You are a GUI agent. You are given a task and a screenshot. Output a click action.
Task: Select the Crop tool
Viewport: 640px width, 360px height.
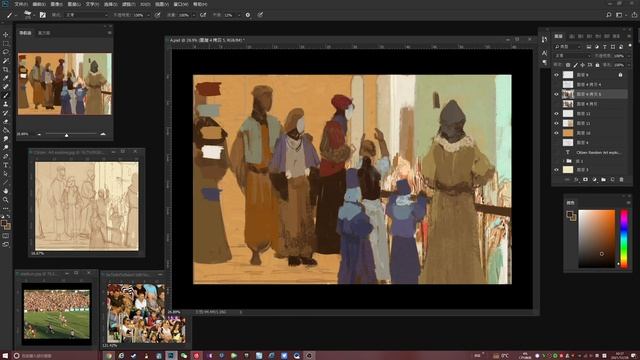point(6,69)
